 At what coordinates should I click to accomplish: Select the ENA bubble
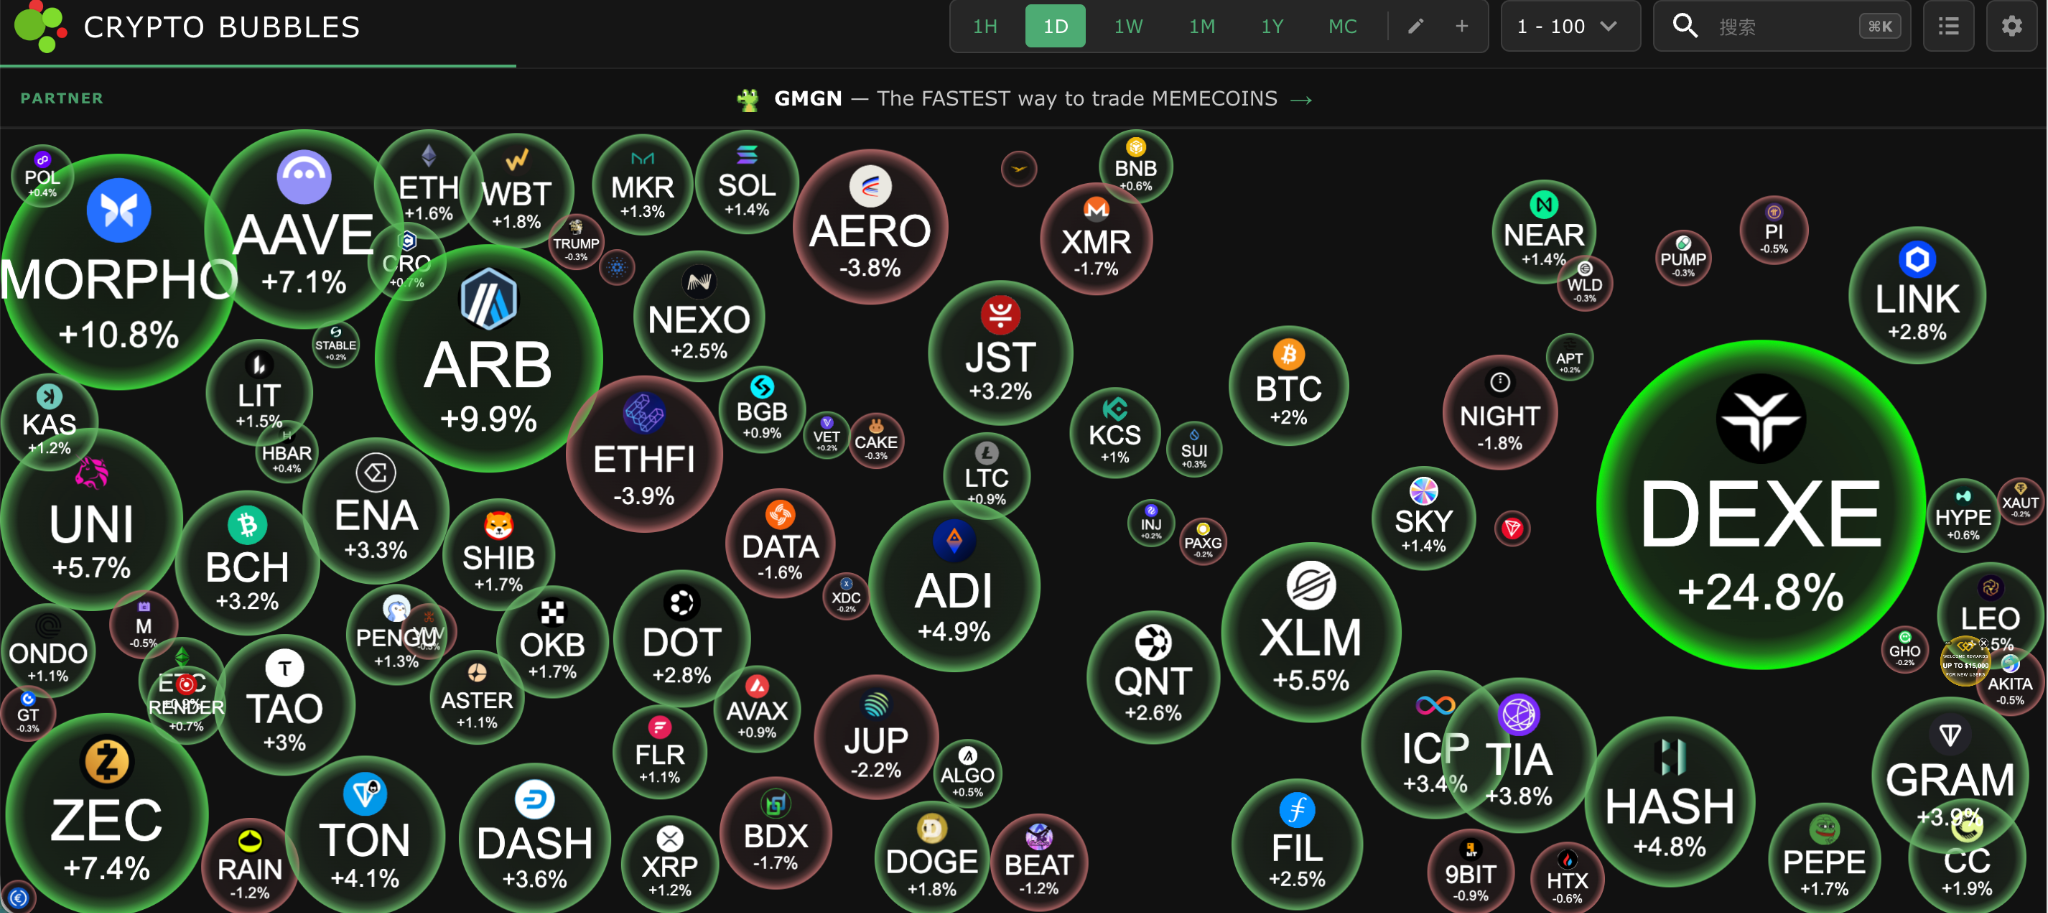[x=376, y=511]
